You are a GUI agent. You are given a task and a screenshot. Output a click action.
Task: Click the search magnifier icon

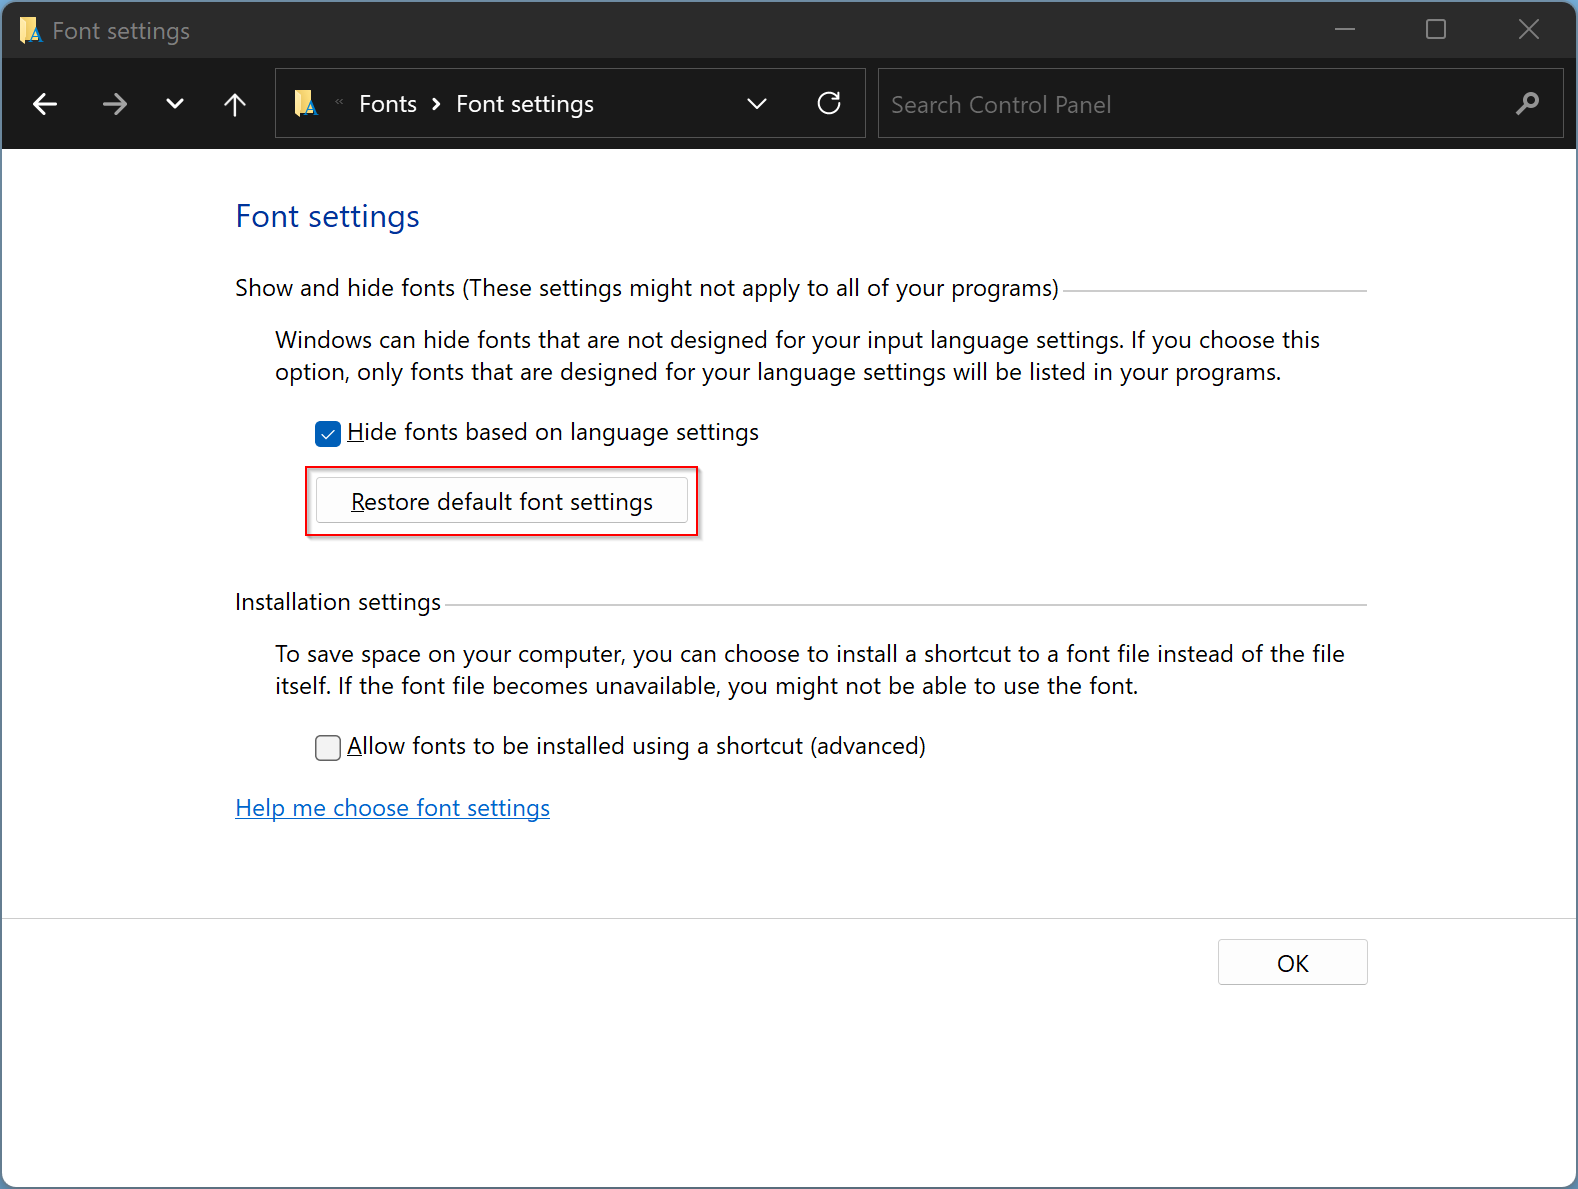pos(1527,103)
